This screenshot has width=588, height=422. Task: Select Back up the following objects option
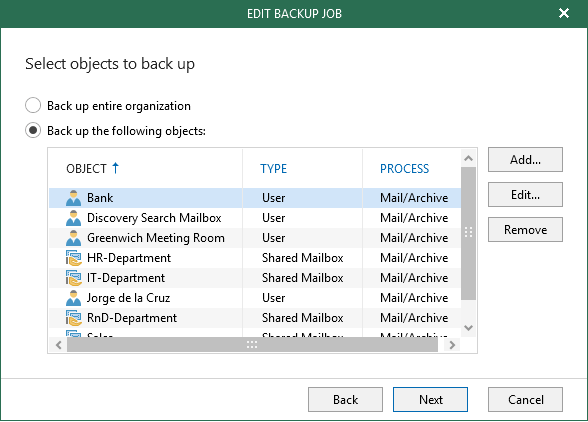click(x=33, y=131)
